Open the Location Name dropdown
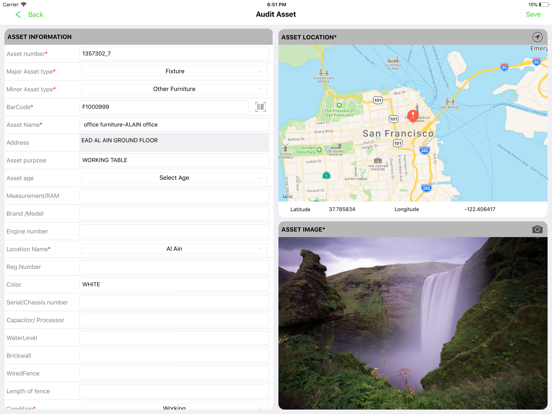 click(x=174, y=249)
